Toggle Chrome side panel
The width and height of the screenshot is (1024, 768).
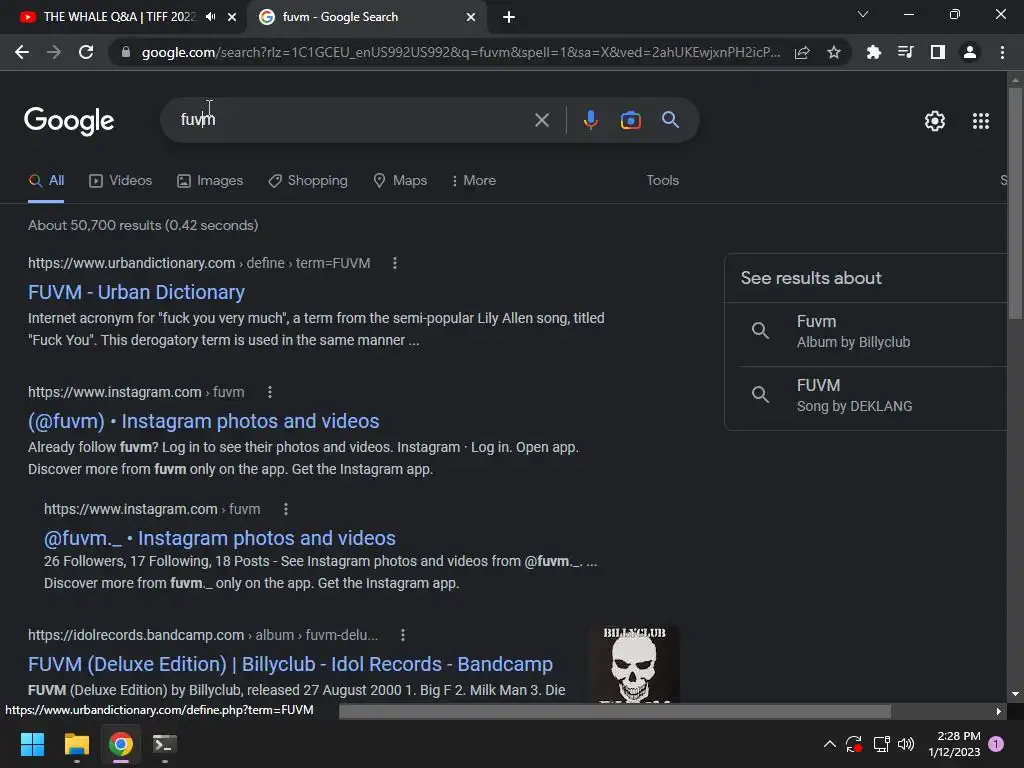937,52
